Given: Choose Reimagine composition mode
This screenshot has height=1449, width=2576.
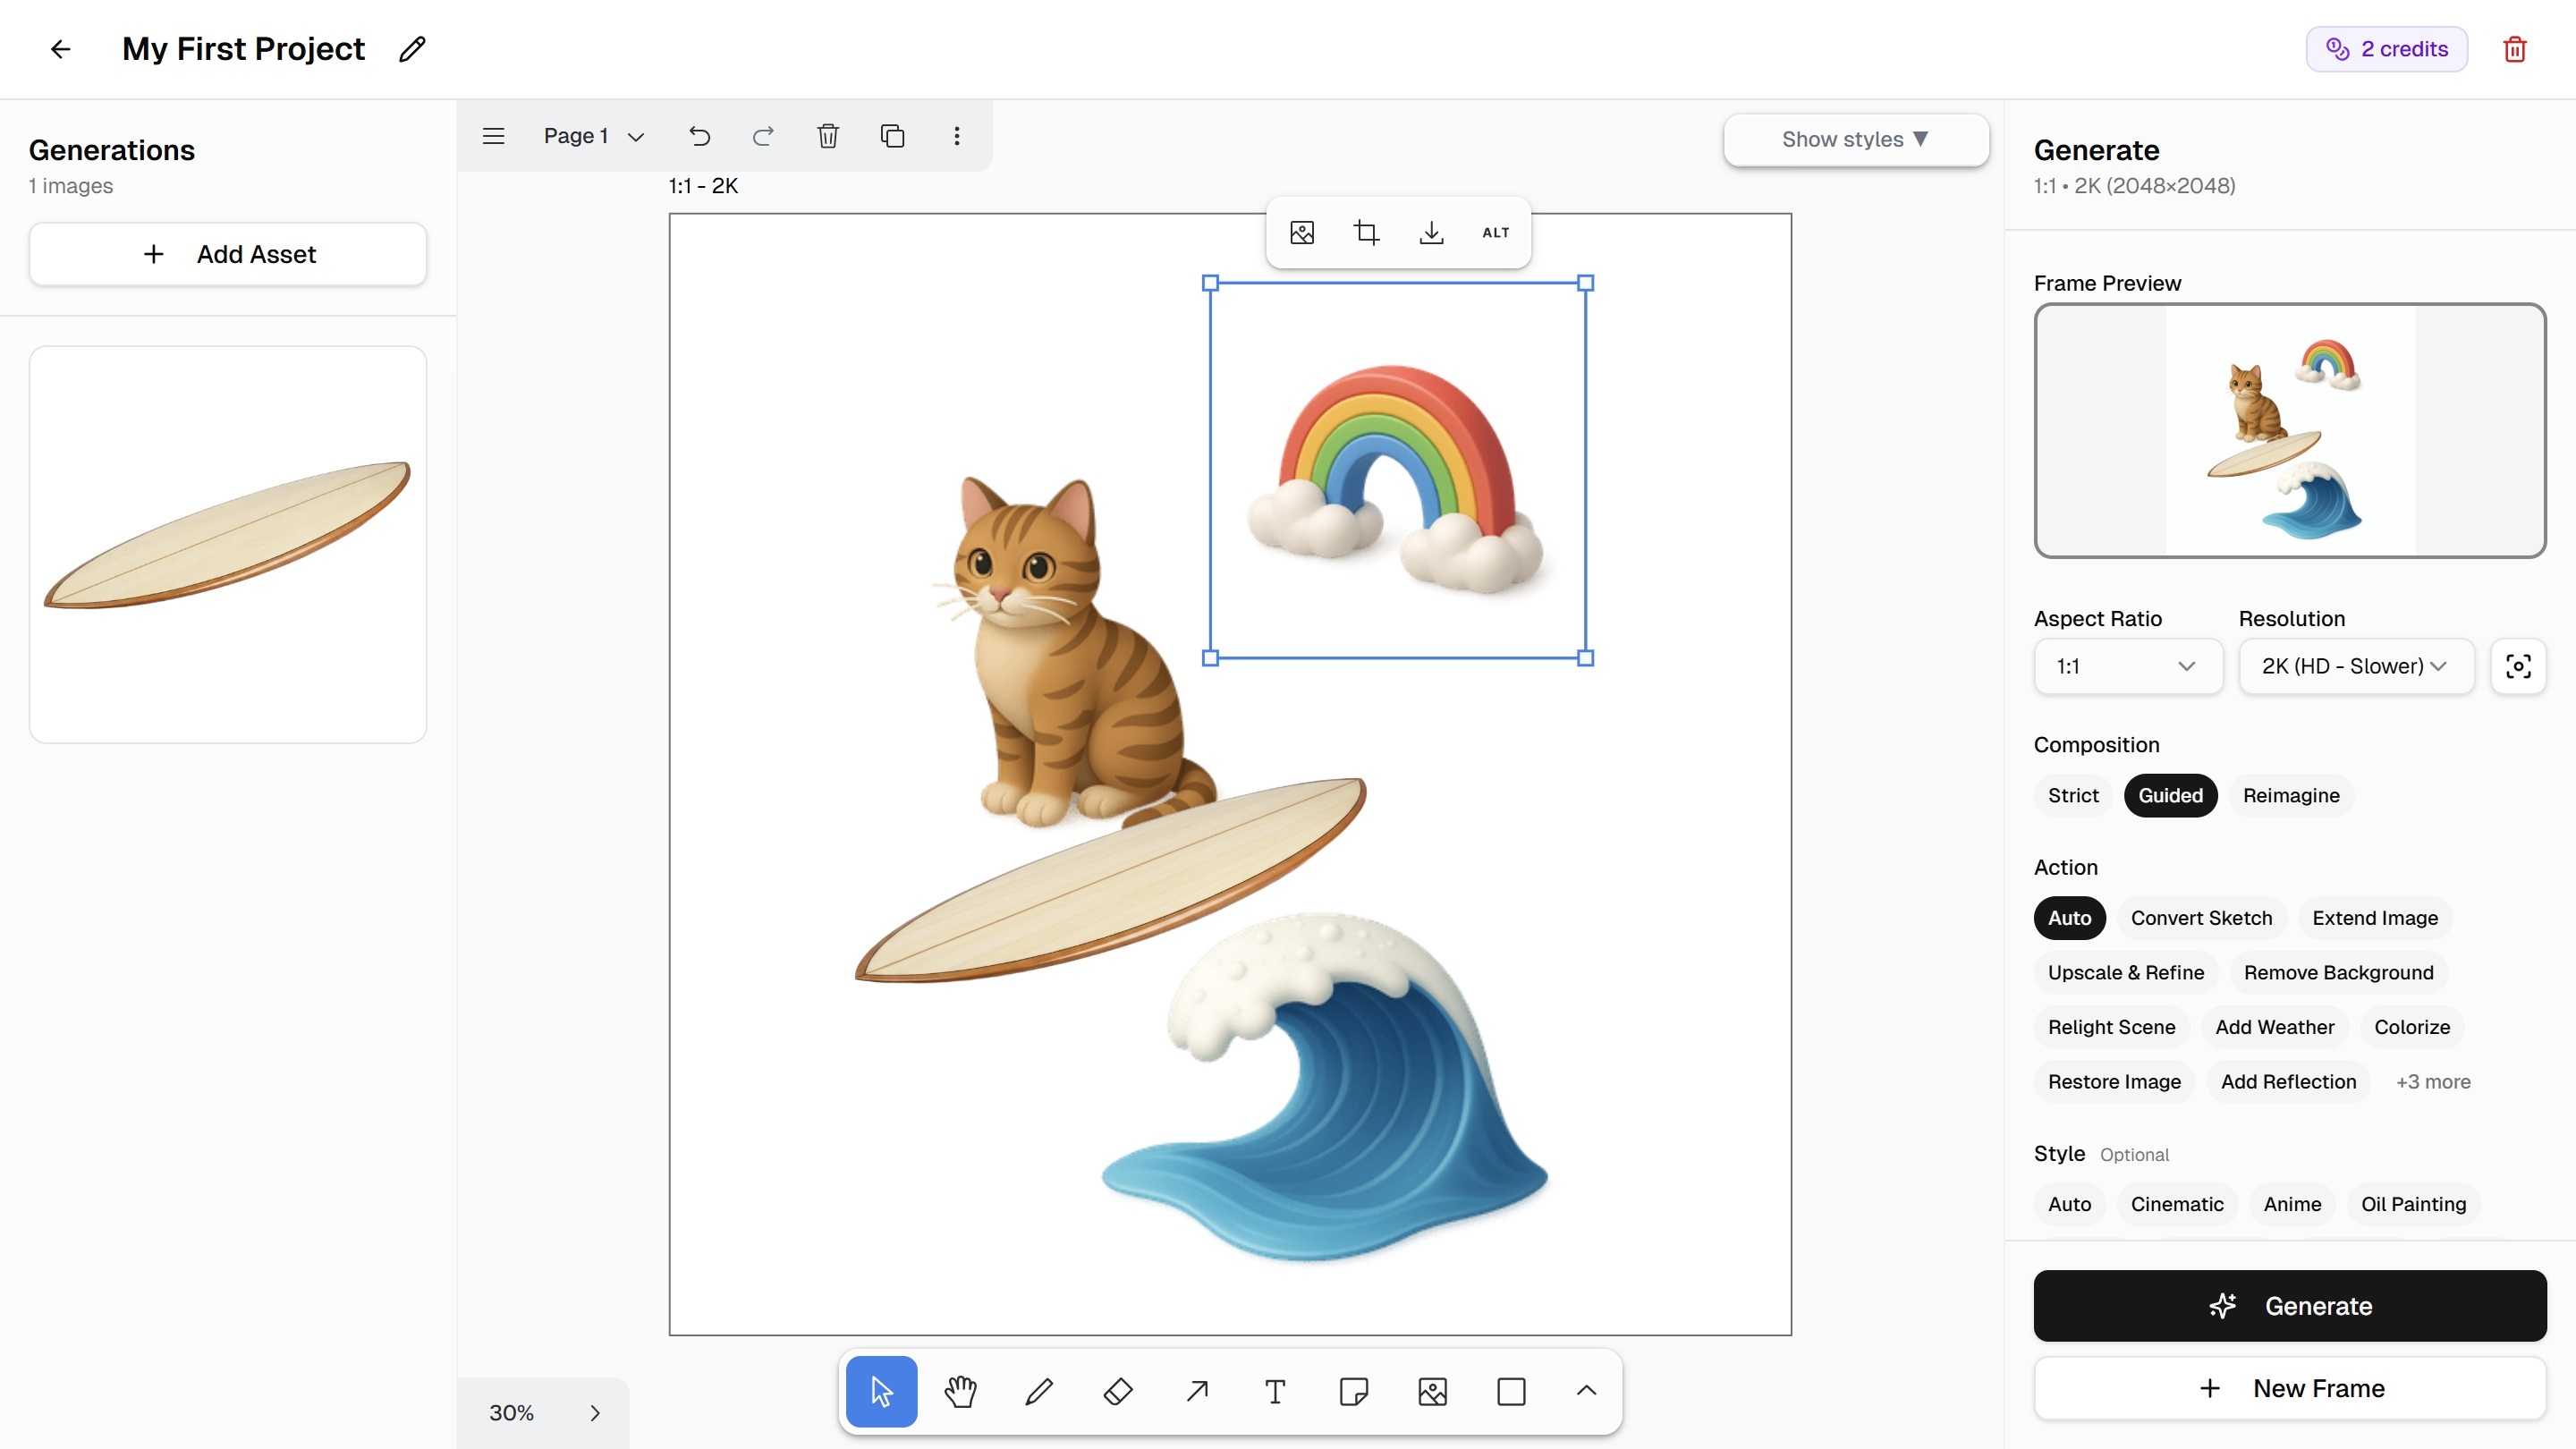Looking at the screenshot, I should point(2290,795).
